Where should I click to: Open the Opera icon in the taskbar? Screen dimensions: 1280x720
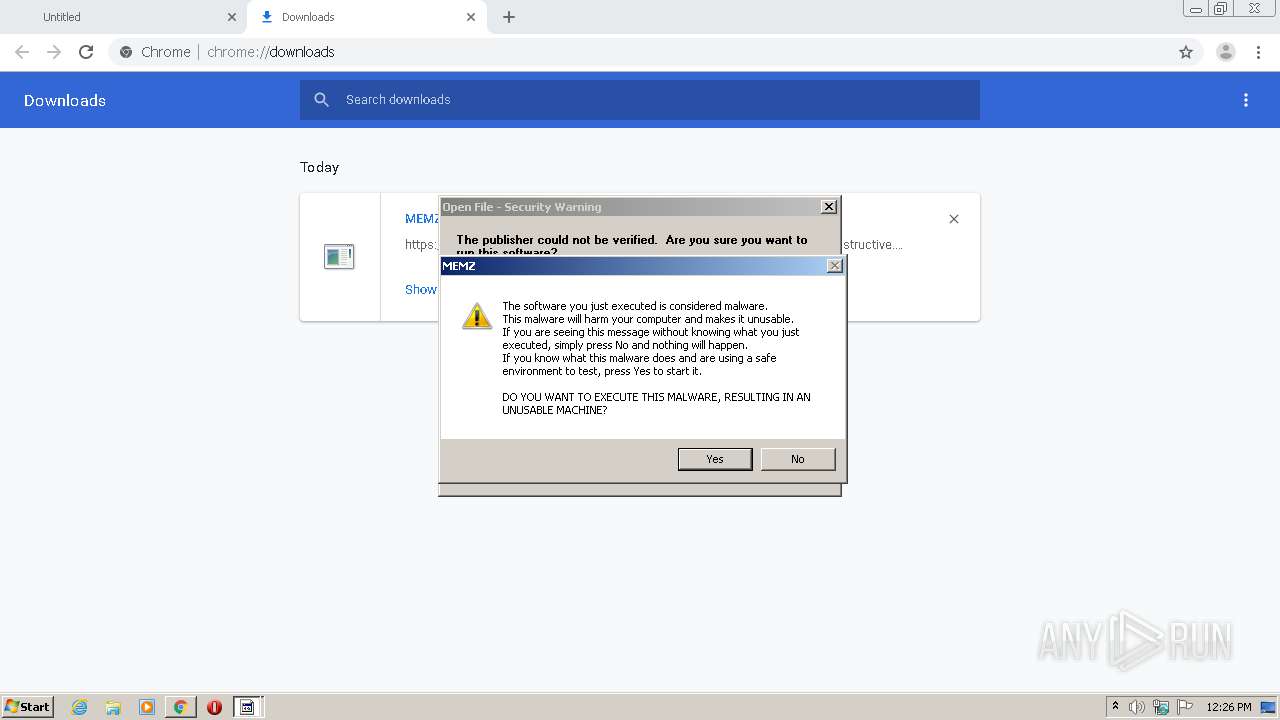[214, 707]
